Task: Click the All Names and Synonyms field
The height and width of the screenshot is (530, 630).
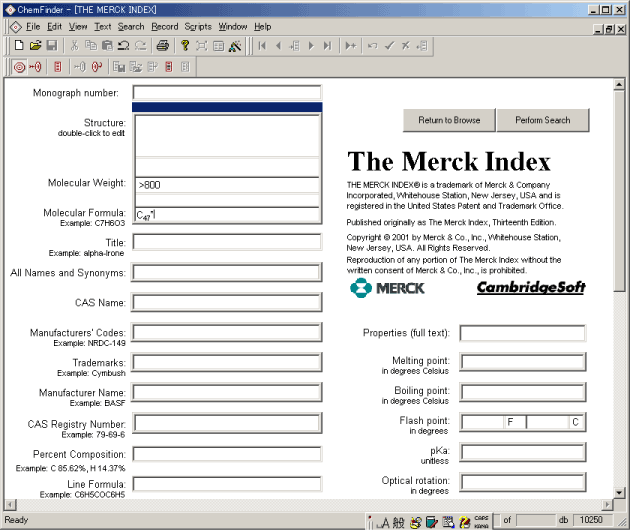Action: point(227,272)
